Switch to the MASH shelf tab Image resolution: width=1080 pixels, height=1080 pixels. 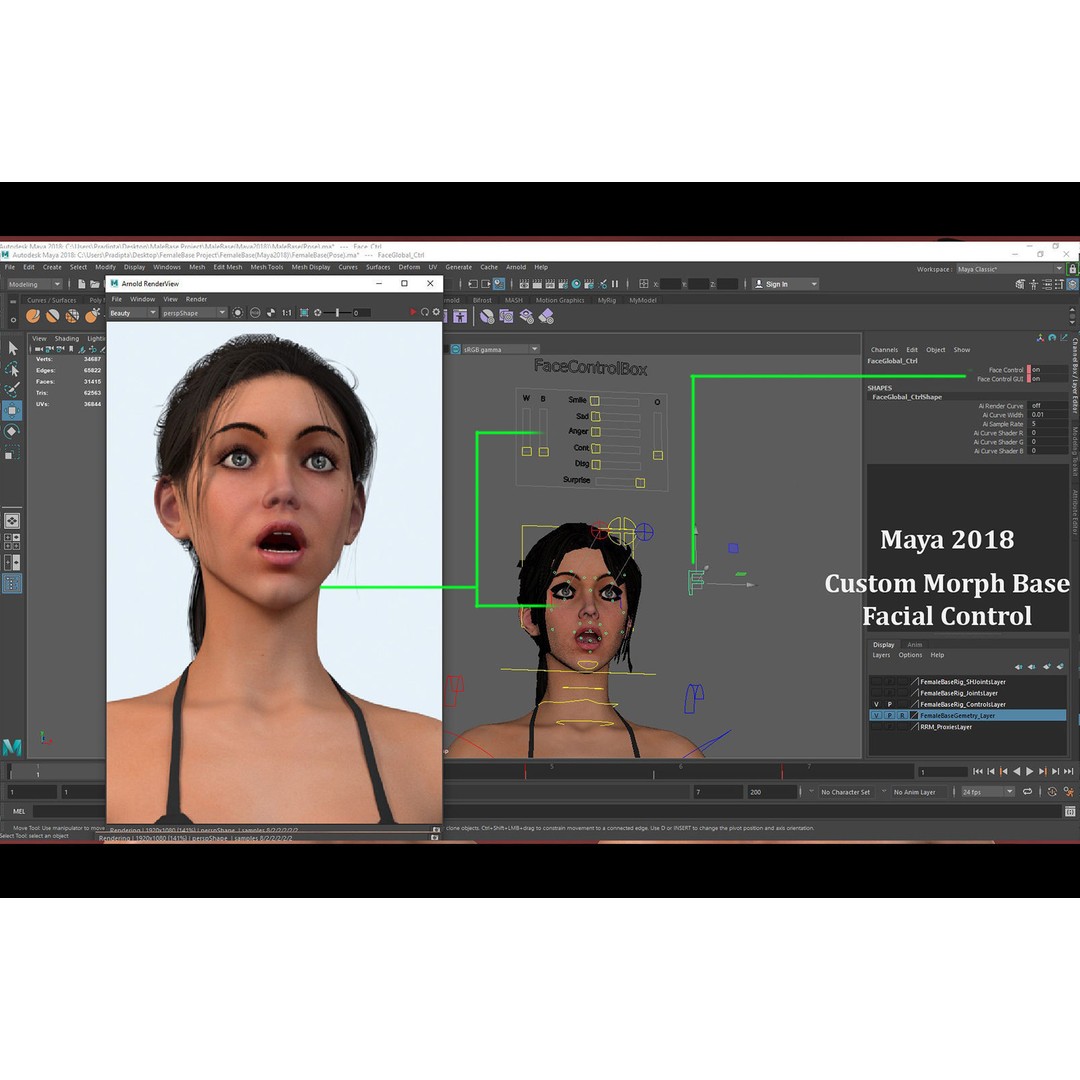(x=513, y=300)
